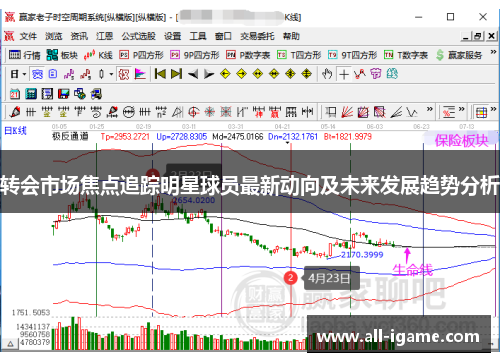Click the small triangle button beside the volume scale

coord(11,344)
